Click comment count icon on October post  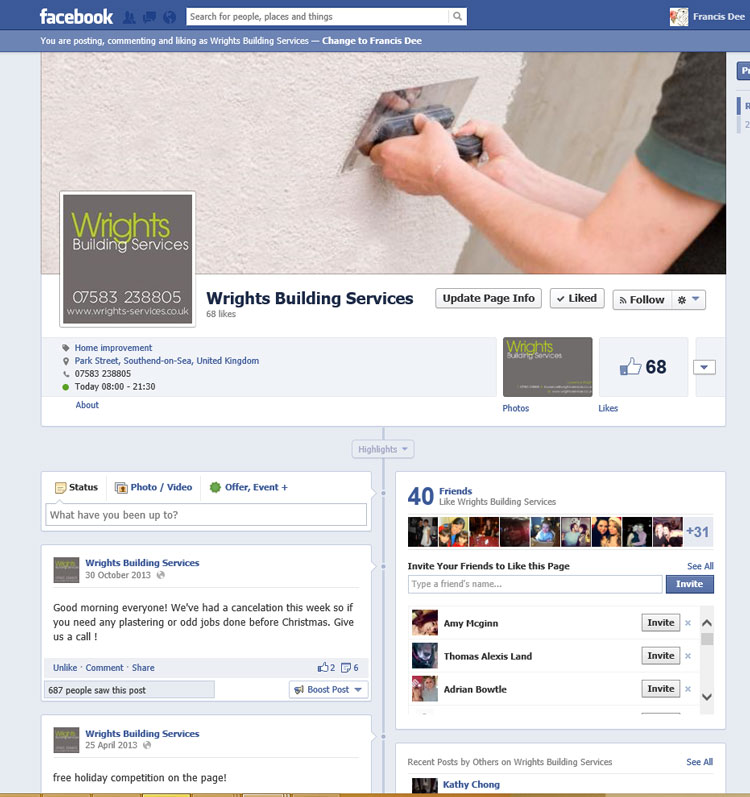pos(346,667)
